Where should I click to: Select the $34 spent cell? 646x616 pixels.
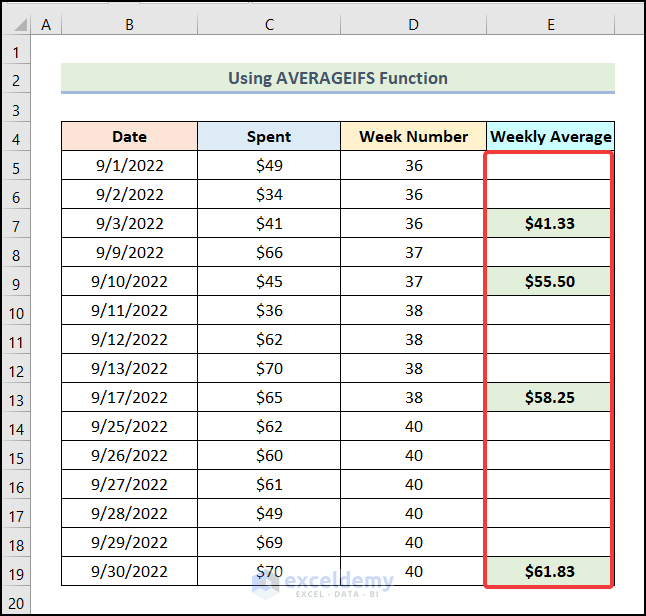[269, 194]
